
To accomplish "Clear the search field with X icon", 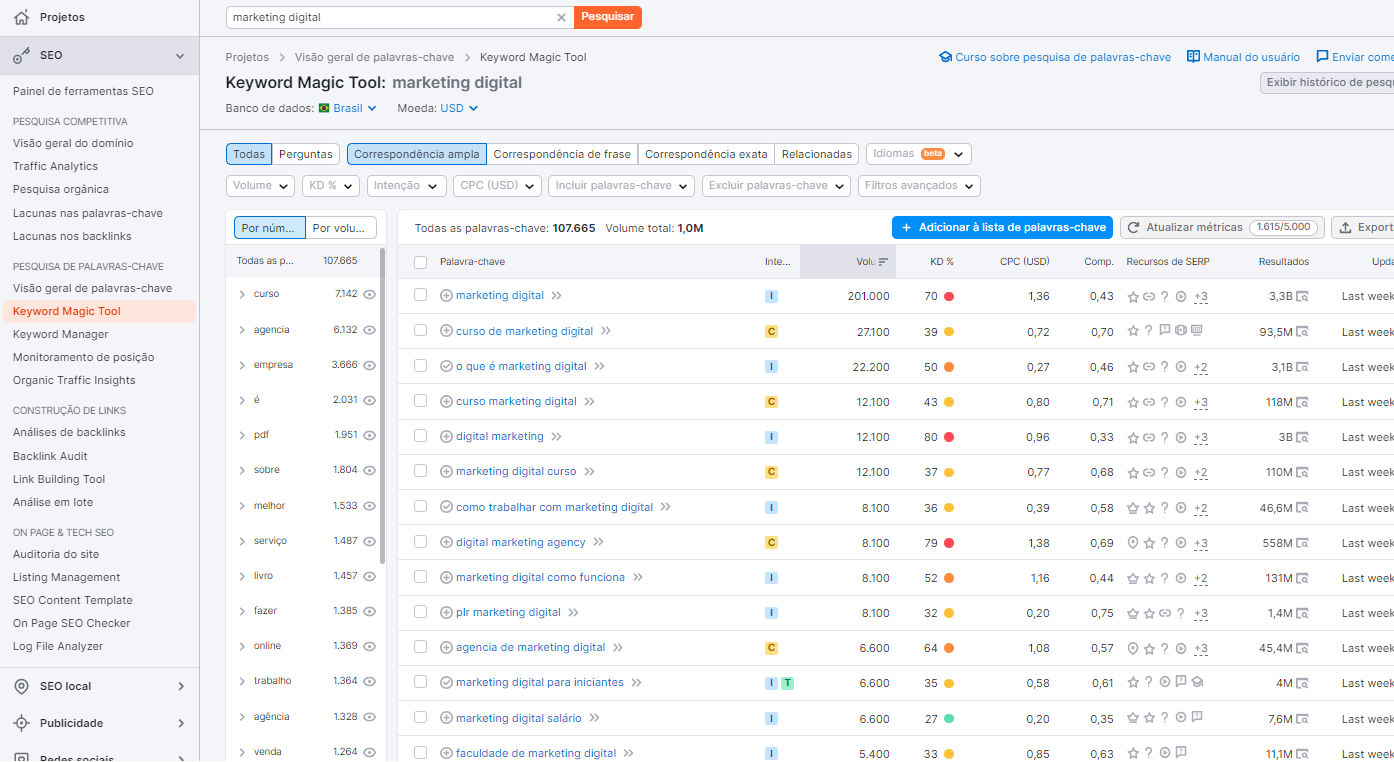I will coord(562,17).
